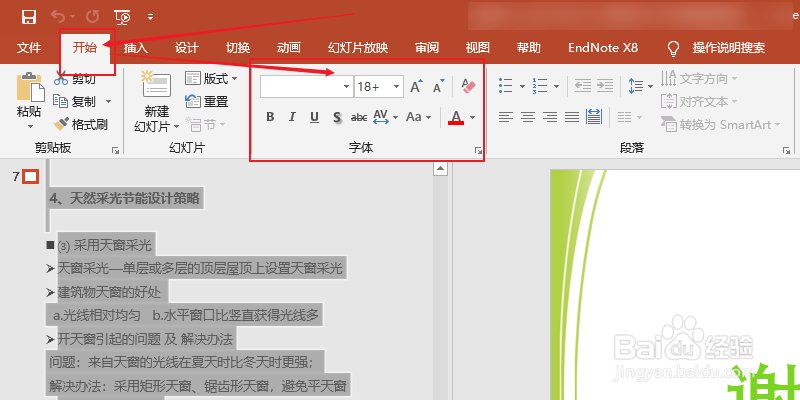
Task: Switch to the 审阅 tab
Action: click(x=427, y=48)
